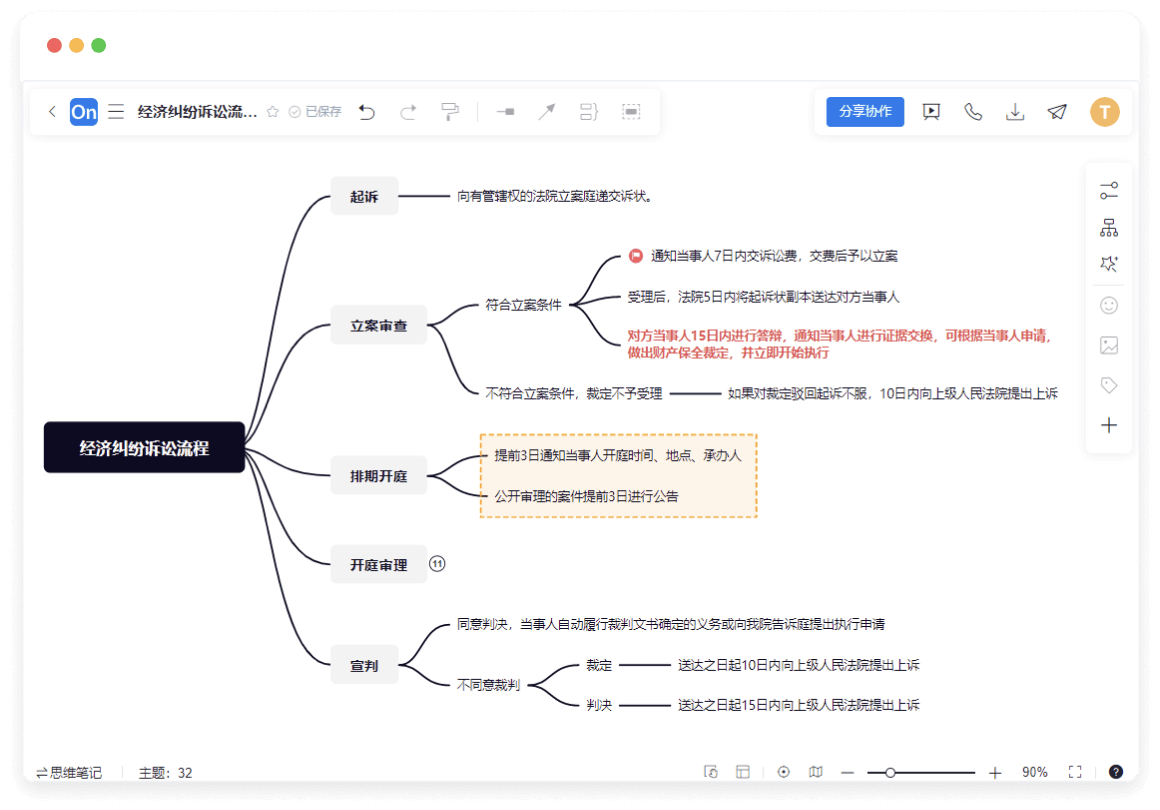1160x810 pixels.
Task: Click the undo arrow in toolbar
Action: (367, 112)
